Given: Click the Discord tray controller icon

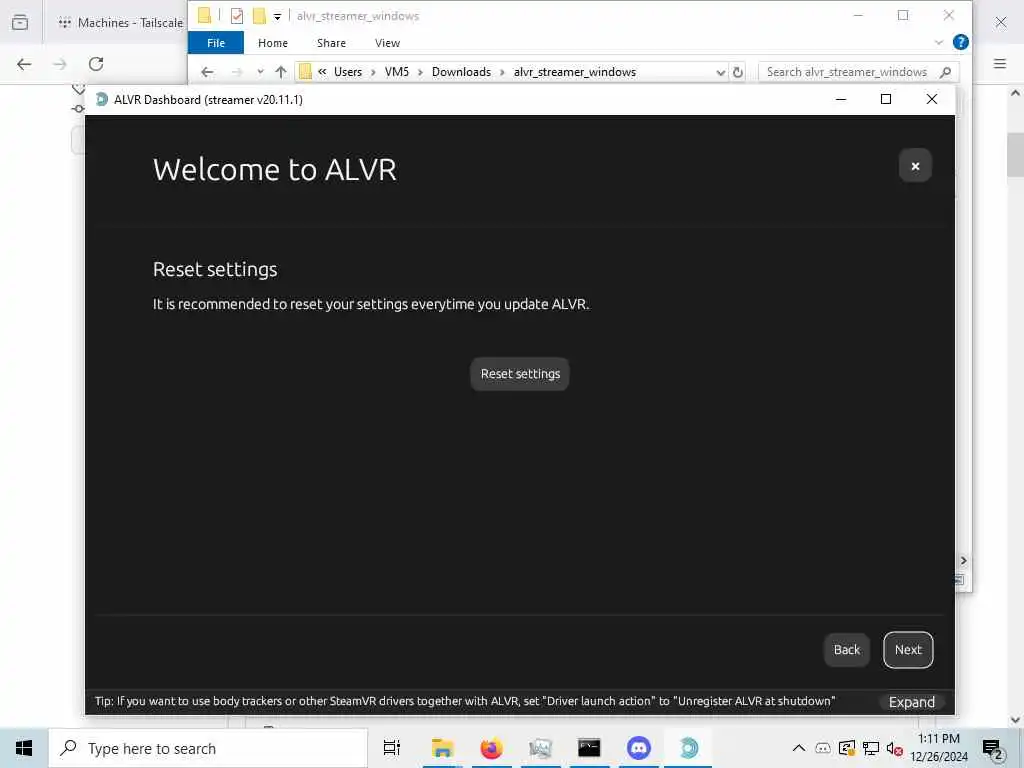Looking at the screenshot, I should pos(823,748).
